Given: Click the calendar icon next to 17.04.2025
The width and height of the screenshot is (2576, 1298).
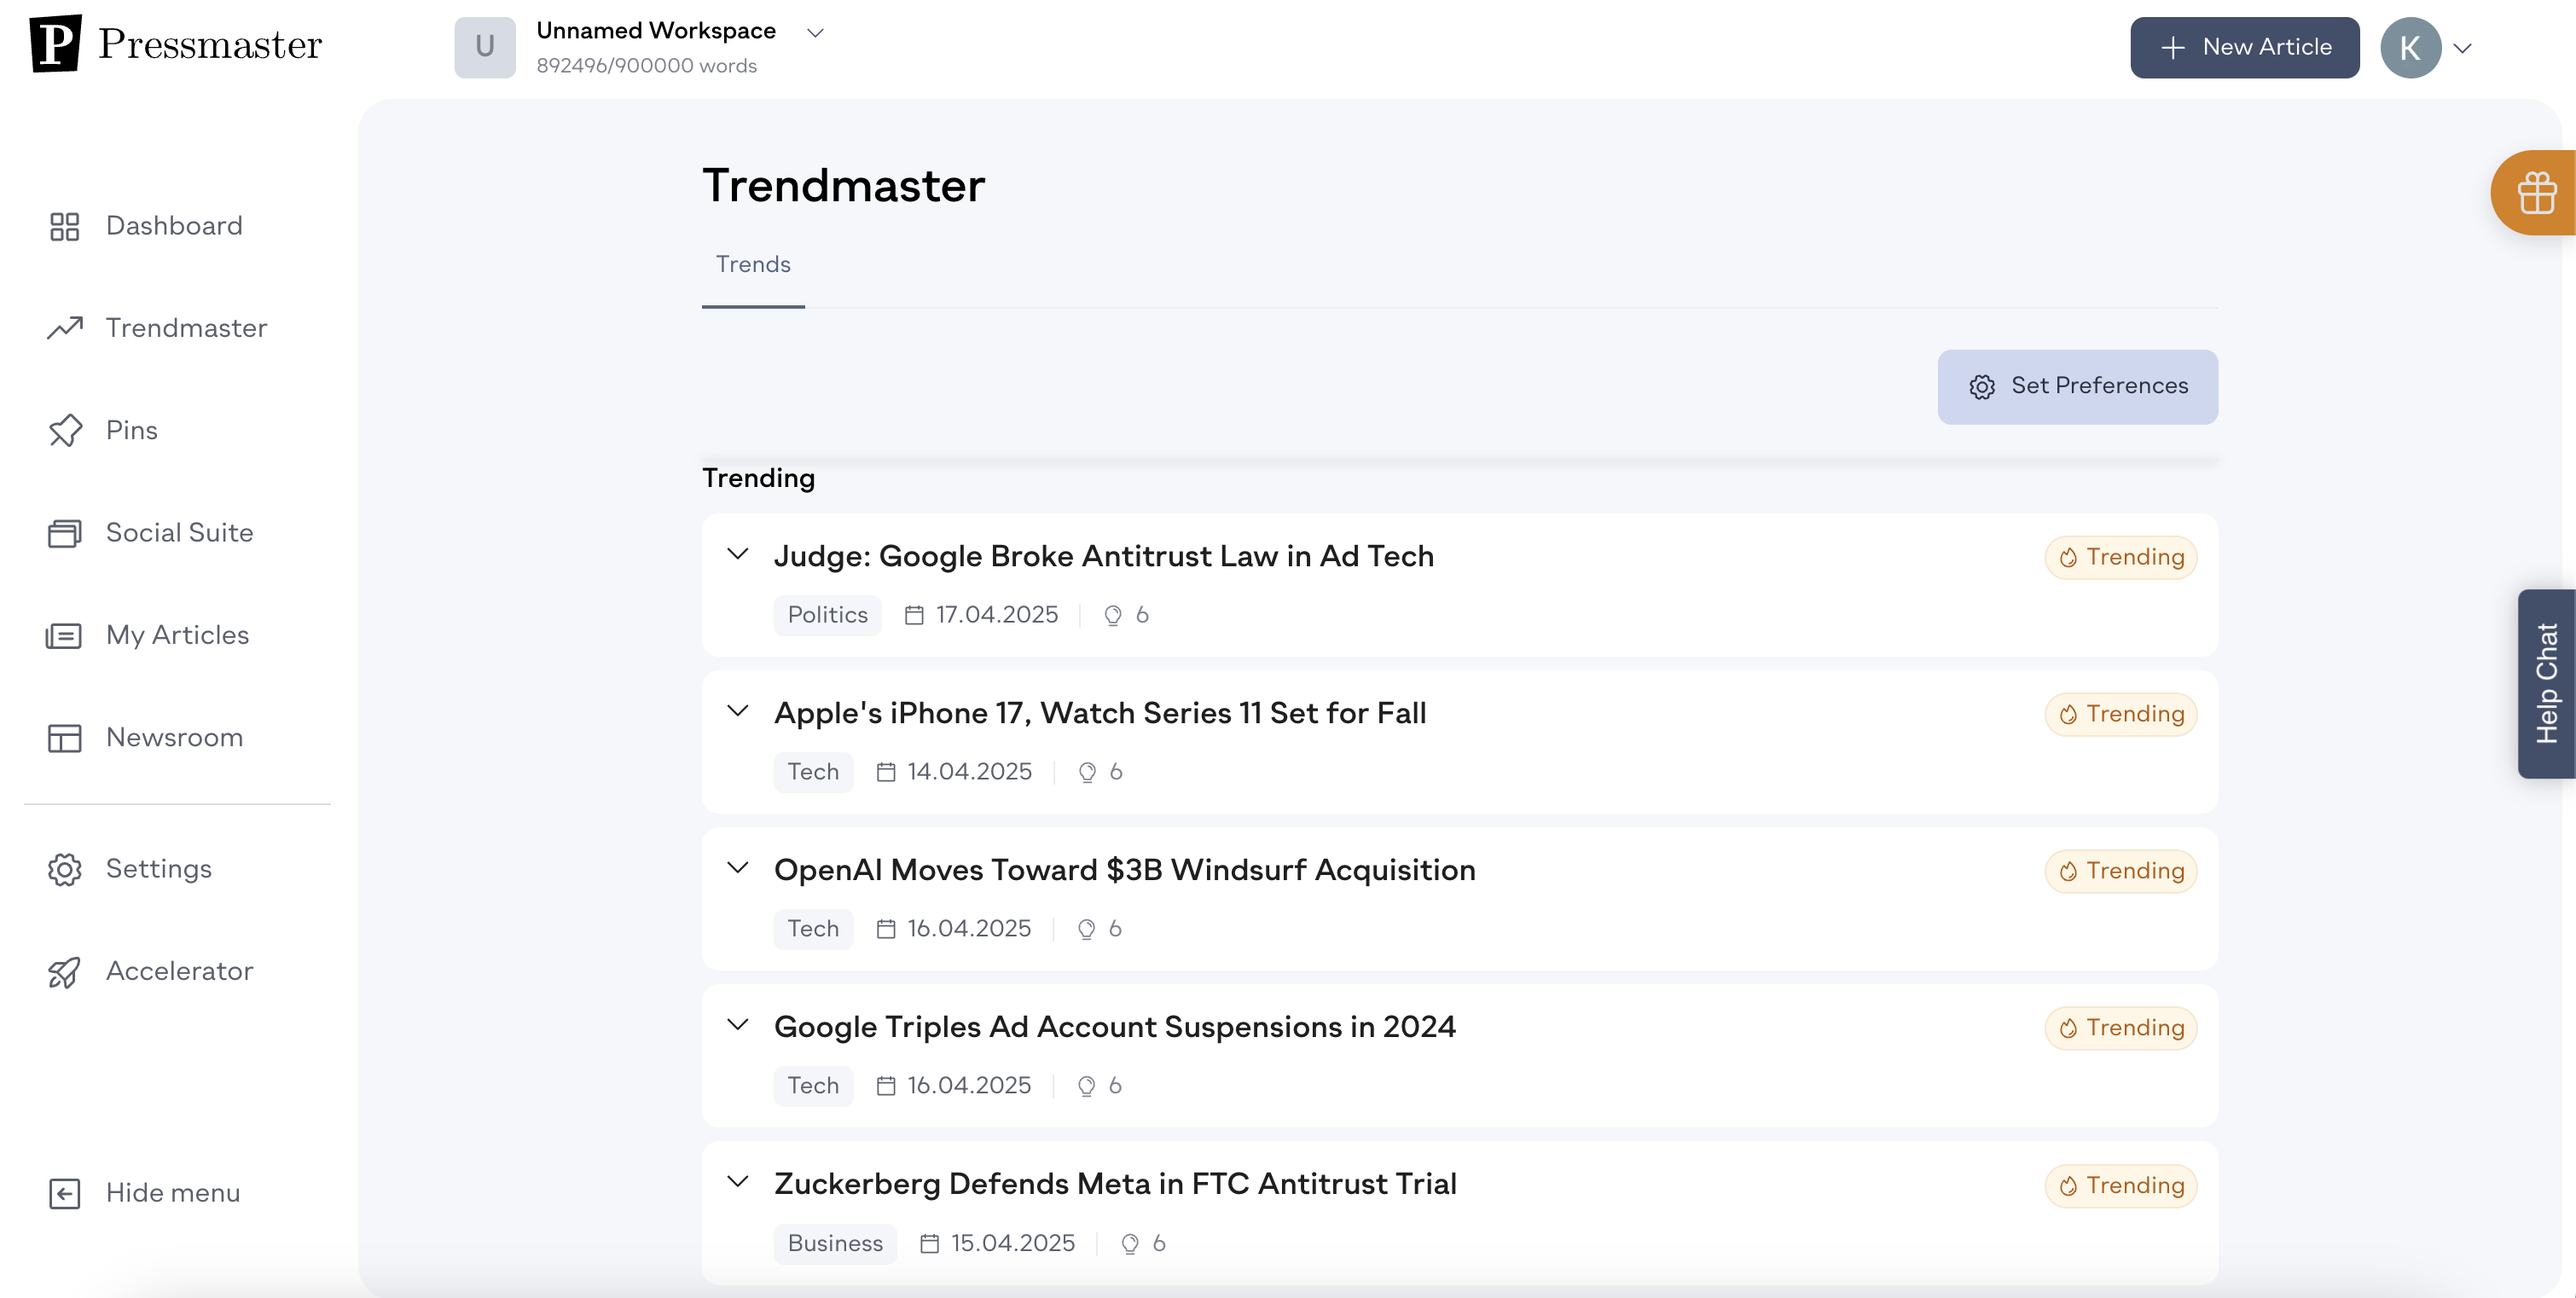Looking at the screenshot, I should (x=914, y=615).
